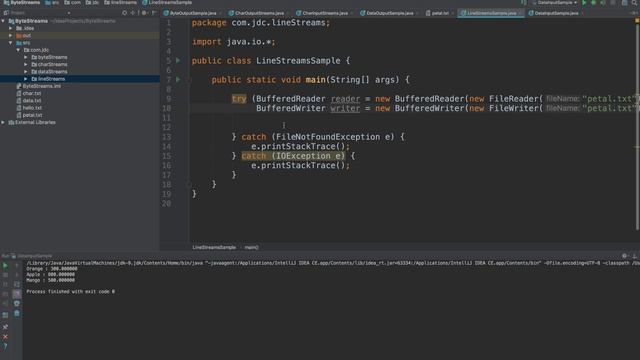Screen dimensions: 640x360
Task: Expand the .idea folder
Action: coord(11,28)
